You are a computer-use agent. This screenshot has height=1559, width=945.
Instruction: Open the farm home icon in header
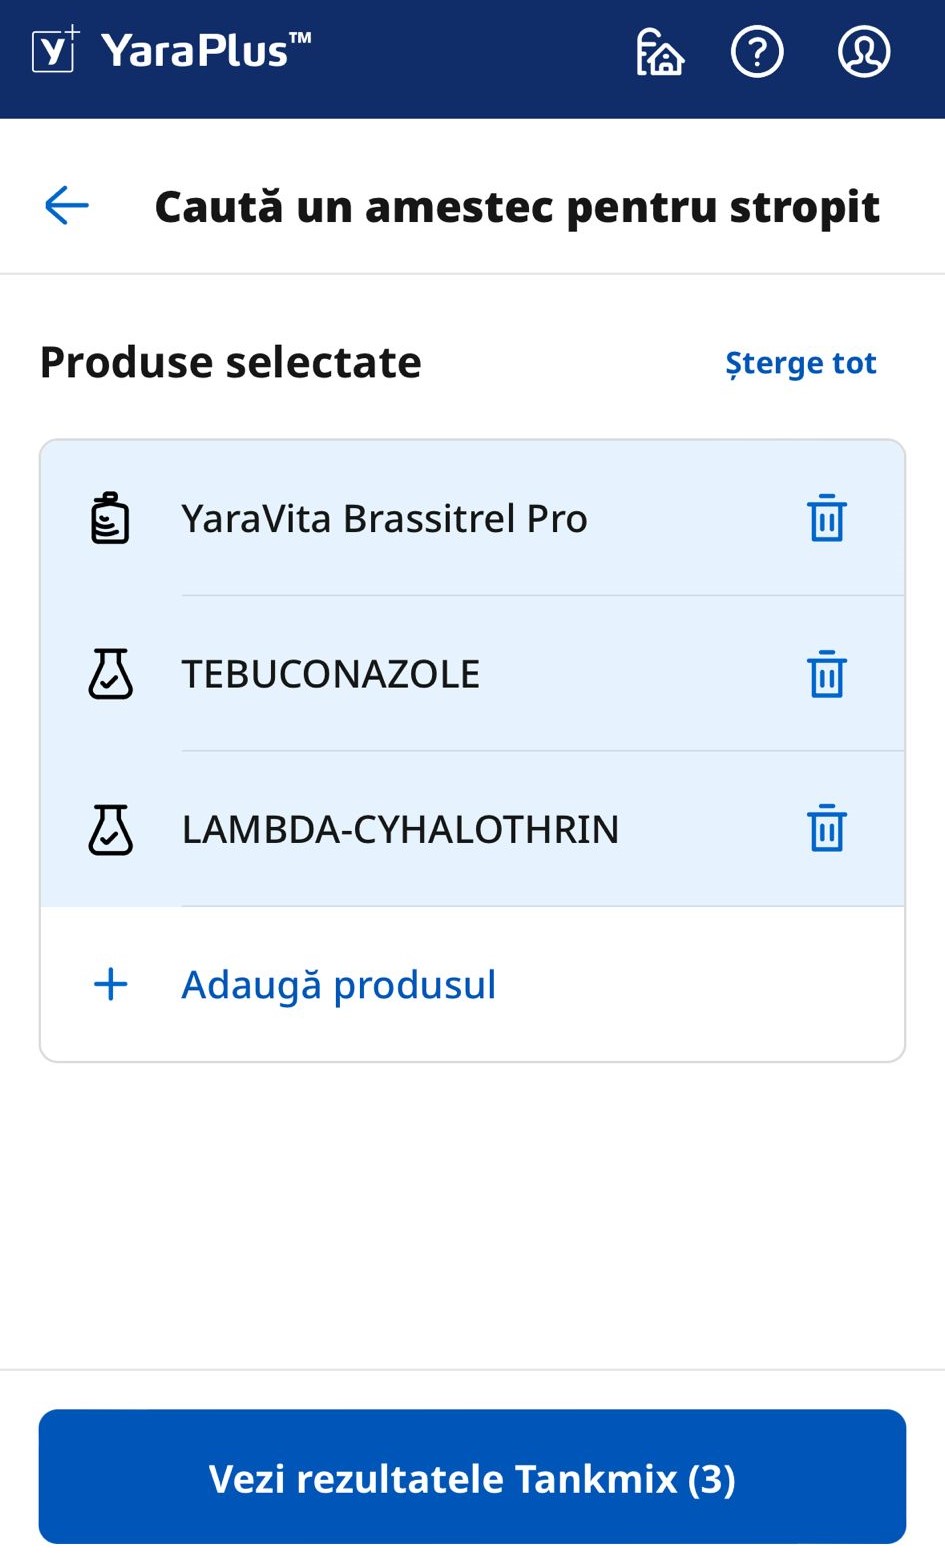pos(660,52)
